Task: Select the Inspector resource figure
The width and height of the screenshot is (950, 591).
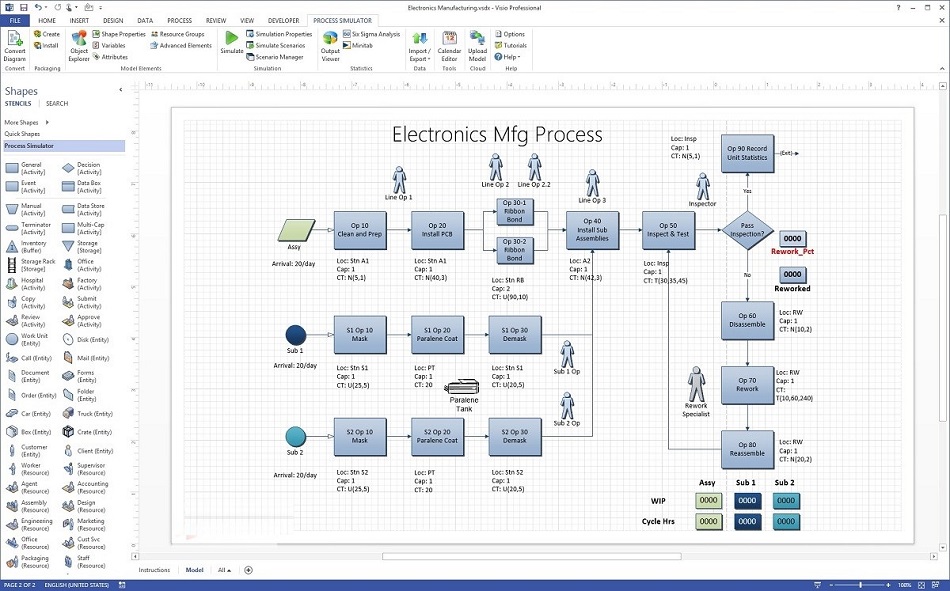Action: tap(702, 187)
